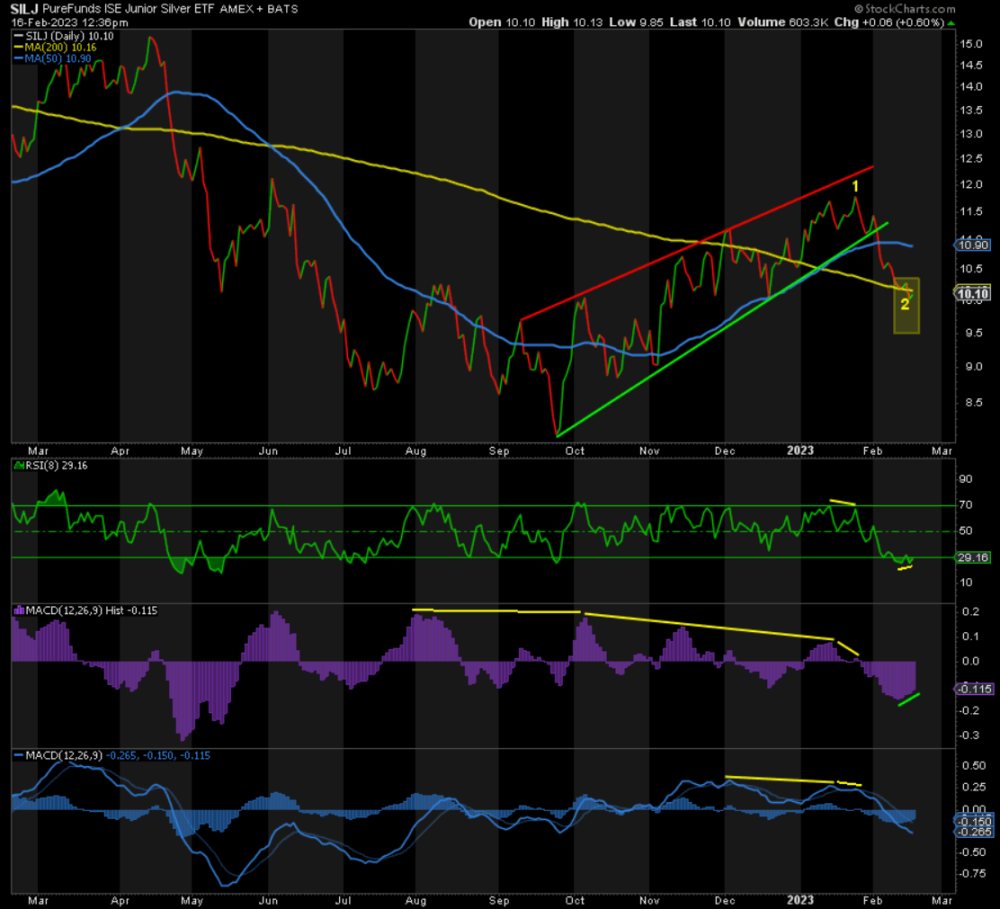This screenshot has width=1000, height=909.
Task: Click the RSI(8) 29.16 panel label
Action: click(56, 466)
